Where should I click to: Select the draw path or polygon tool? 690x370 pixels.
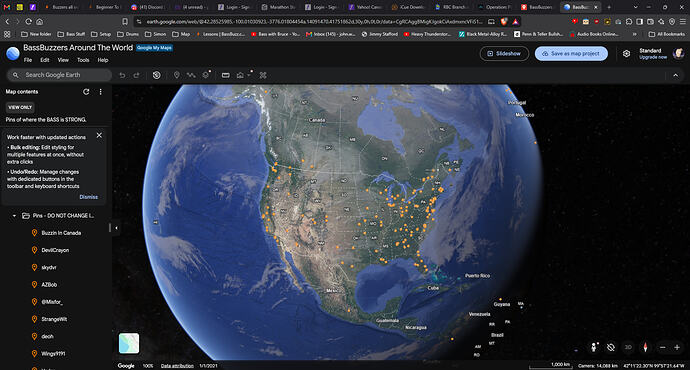tap(191, 75)
